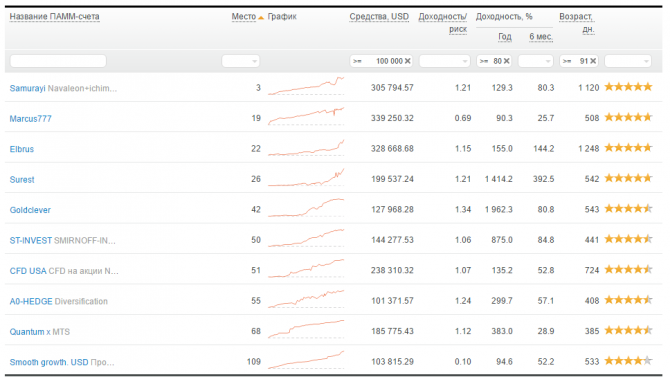
Task: Open the Quantum x MTS account
Action: click(x=39, y=332)
